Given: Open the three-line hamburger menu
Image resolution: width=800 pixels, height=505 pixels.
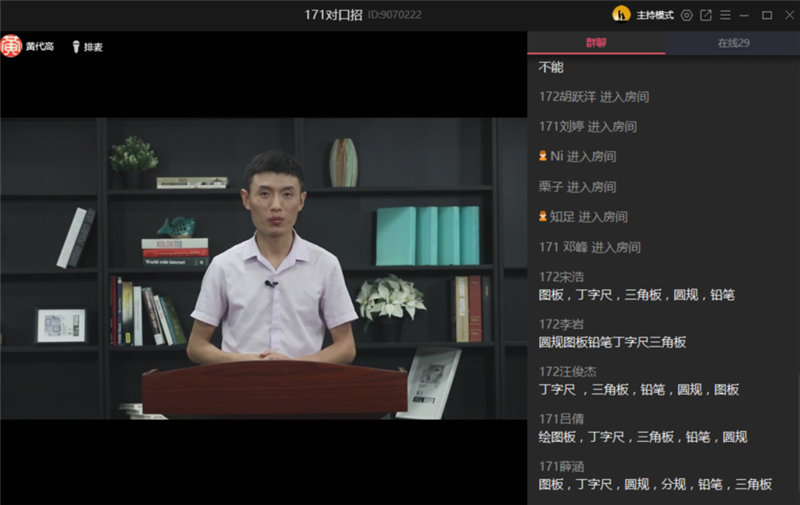Looking at the screenshot, I should click(x=725, y=15).
